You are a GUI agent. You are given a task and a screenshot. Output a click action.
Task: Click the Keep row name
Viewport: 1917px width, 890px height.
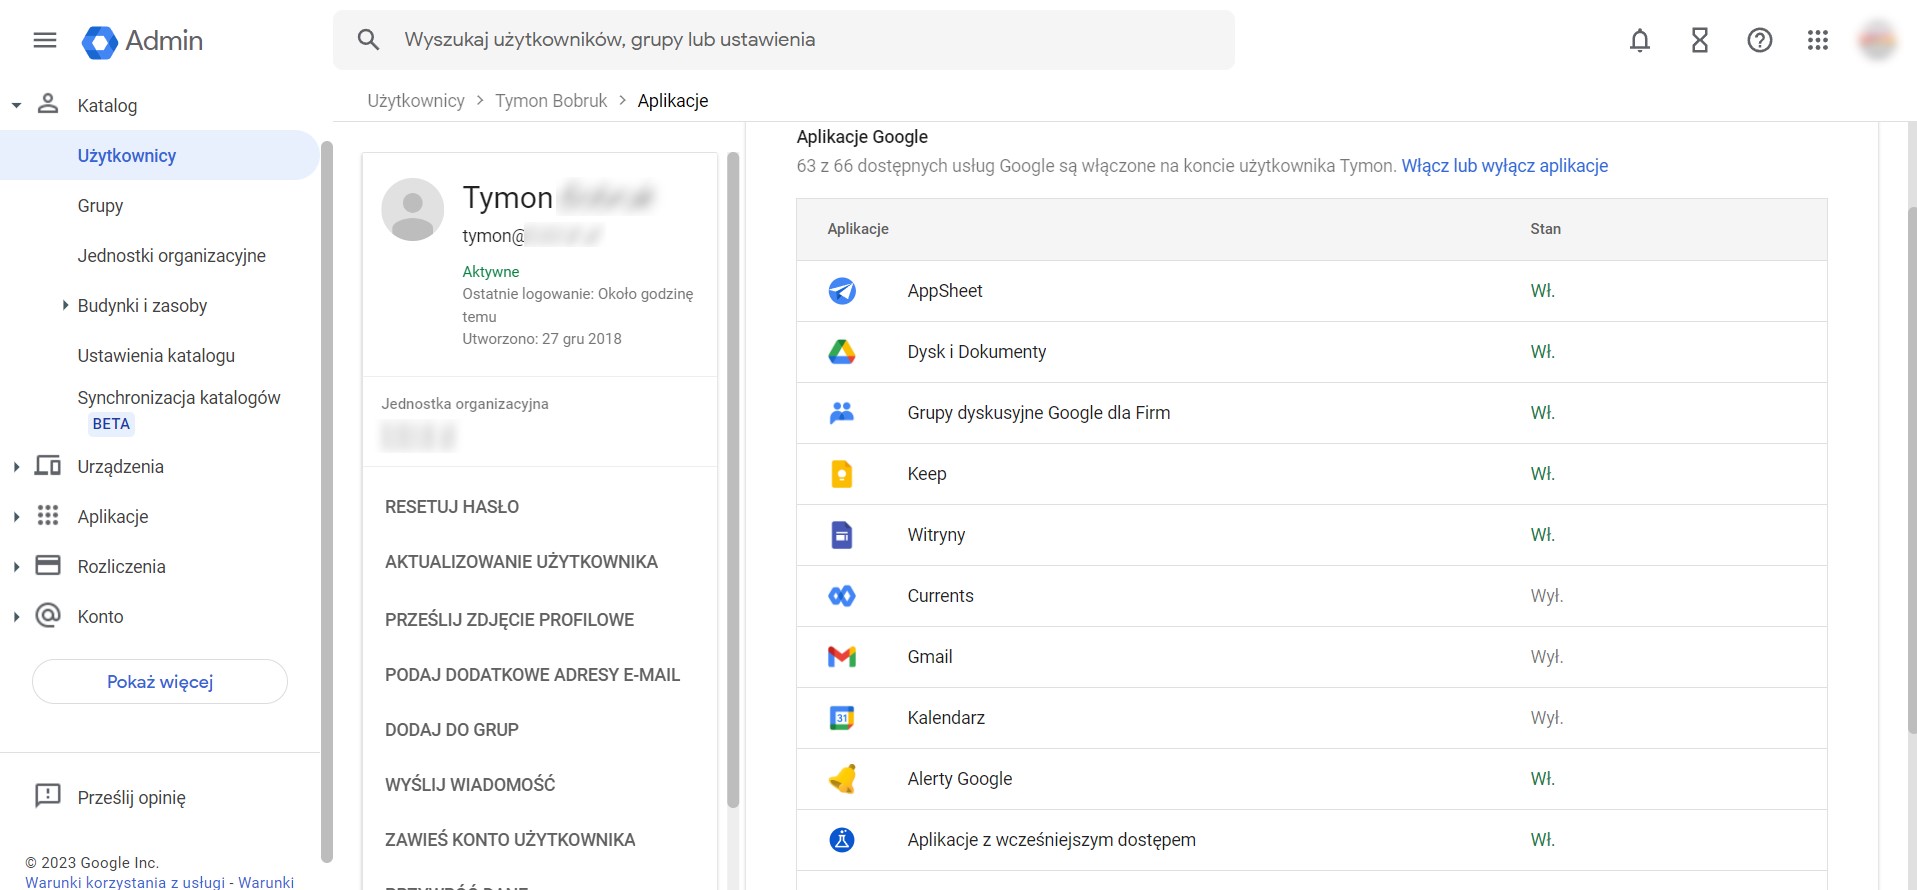927,474
